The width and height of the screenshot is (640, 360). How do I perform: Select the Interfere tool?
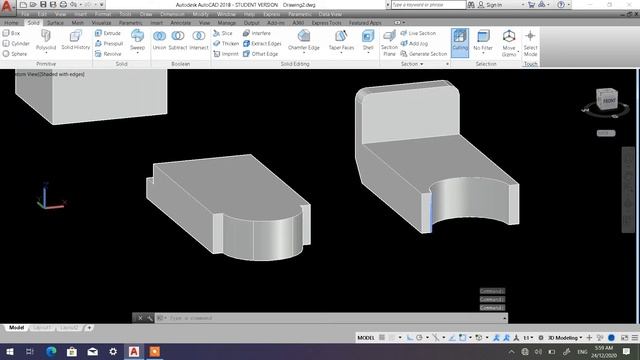tap(257, 33)
